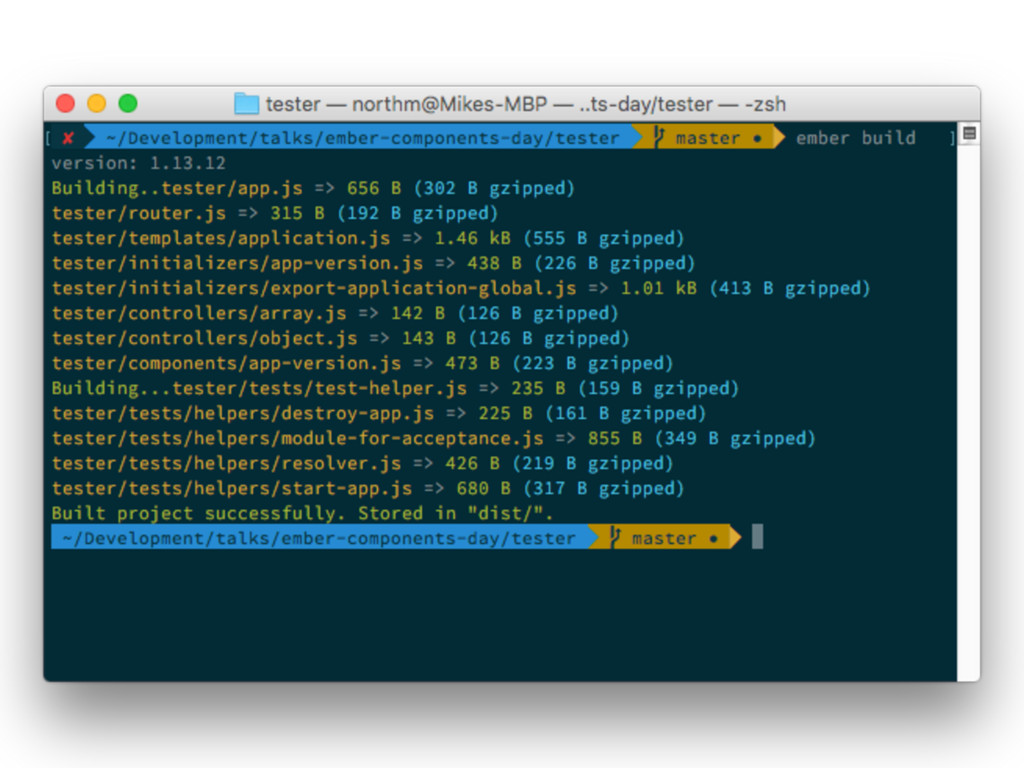The image size is (1024, 768).
Task: Click the "tester/initializers/app-version.js" line
Action: 373,263
